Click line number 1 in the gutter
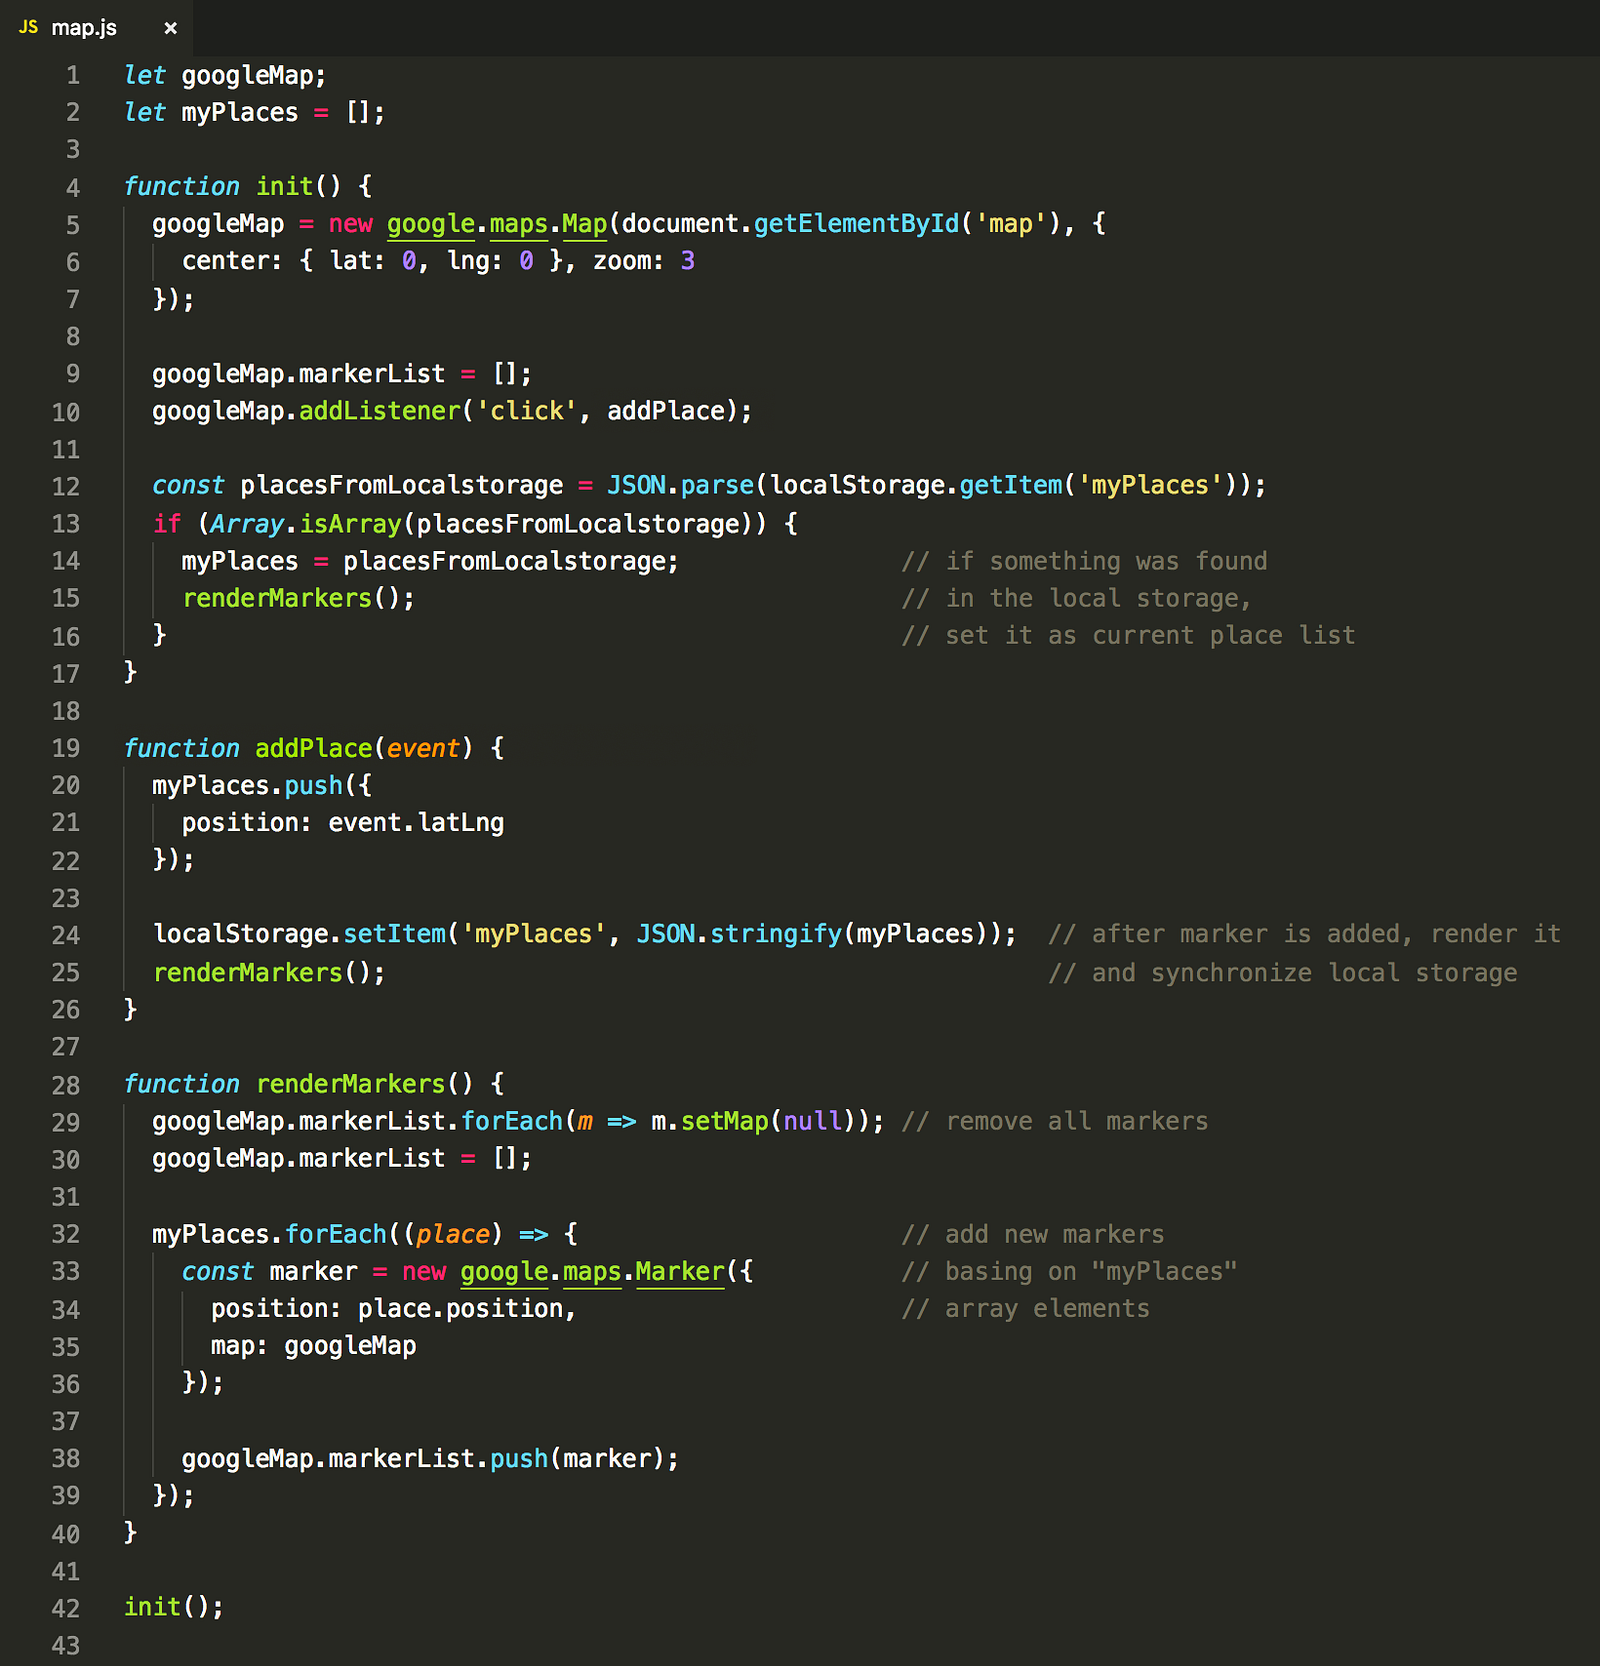This screenshot has width=1600, height=1666. click(x=73, y=76)
